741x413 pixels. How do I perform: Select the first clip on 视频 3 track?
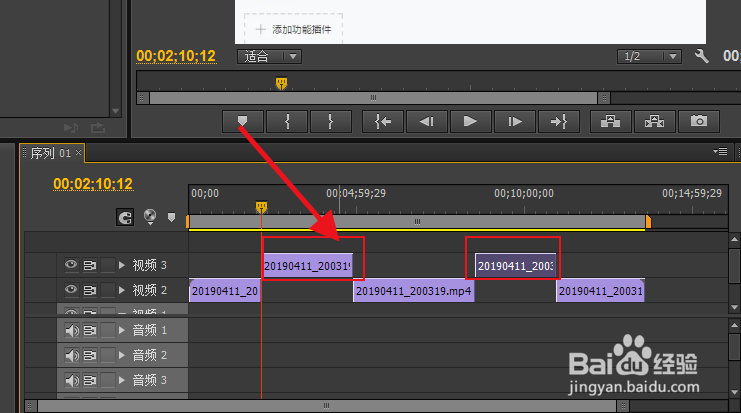tap(308, 266)
